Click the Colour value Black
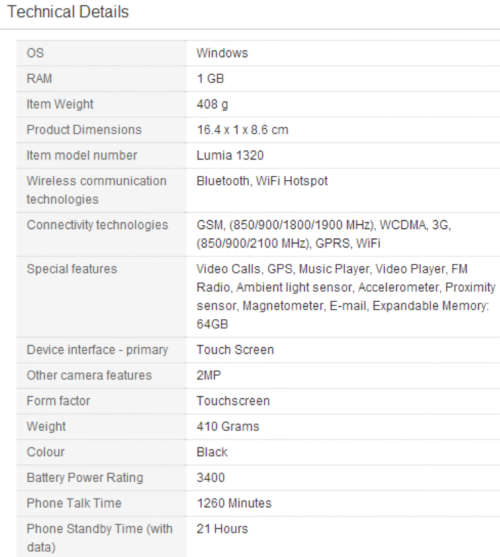The height and width of the screenshot is (557, 500). (x=212, y=452)
